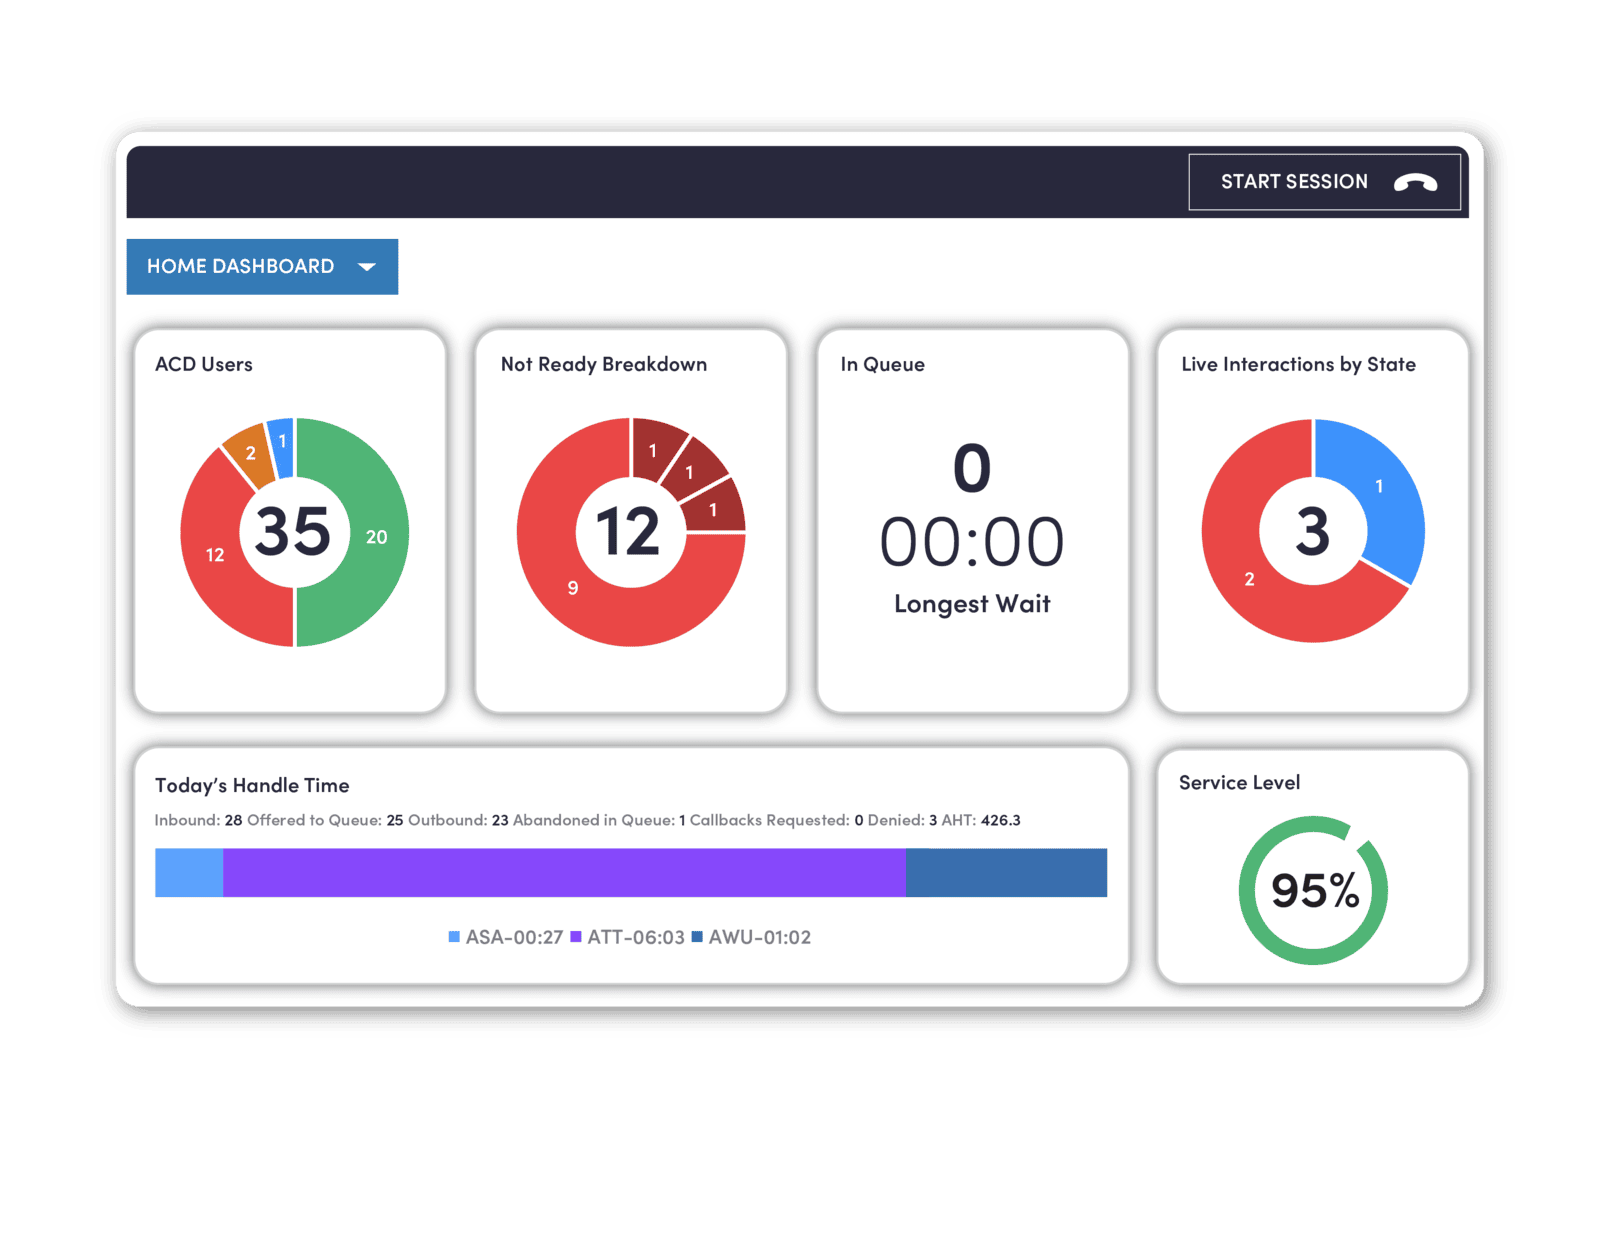Click the purple ATT bar segment
The image size is (1600, 1236).
pyautogui.click(x=564, y=873)
